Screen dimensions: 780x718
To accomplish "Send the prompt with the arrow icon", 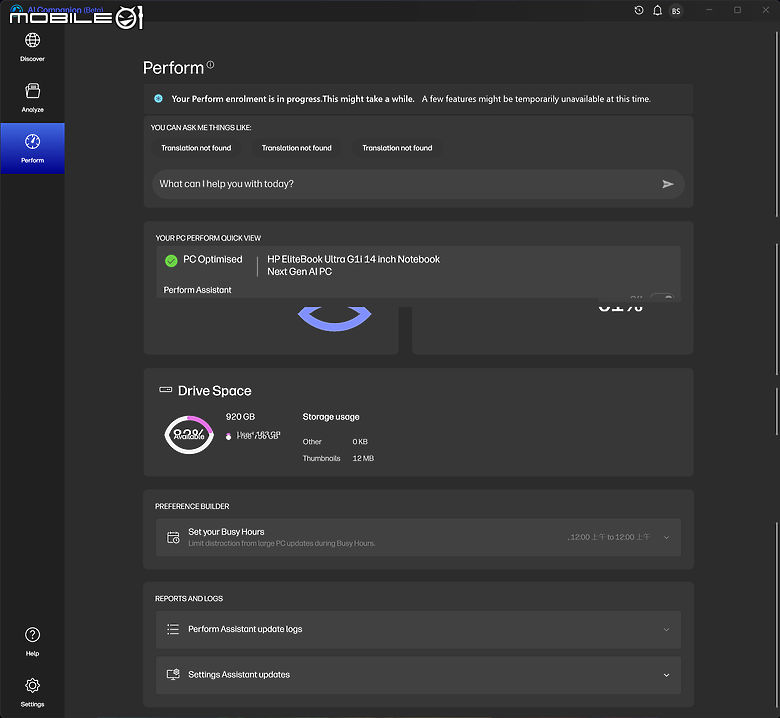I will (x=668, y=184).
